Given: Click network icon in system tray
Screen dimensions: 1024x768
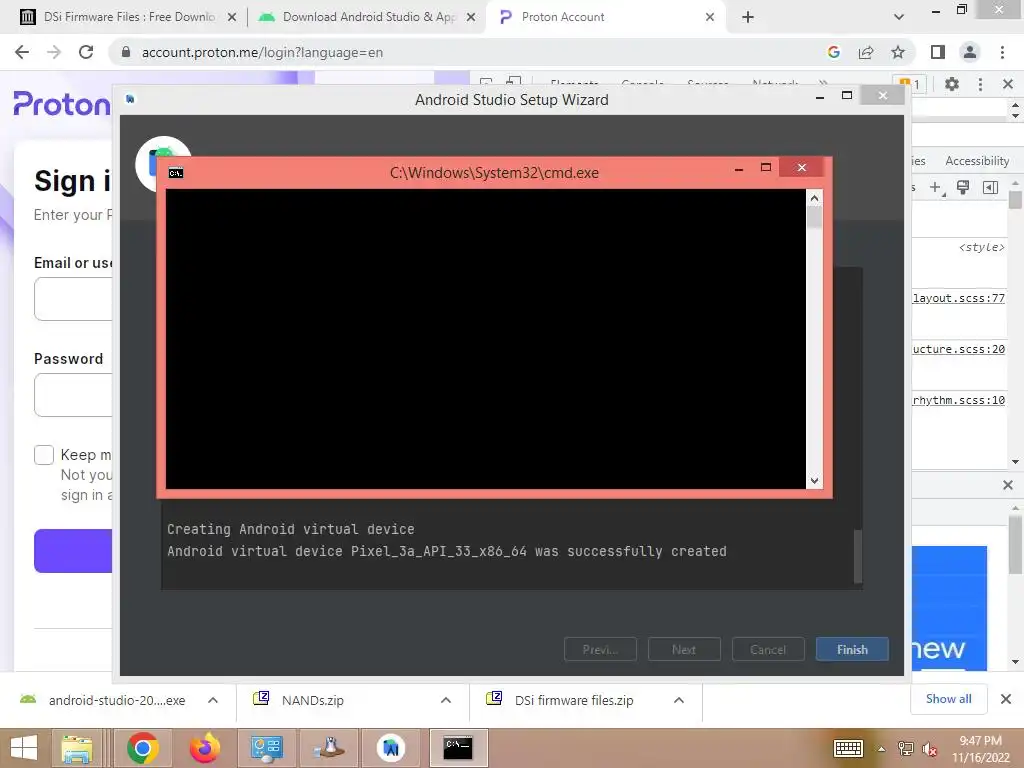Looking at the screenshot, I should point(906,748).
